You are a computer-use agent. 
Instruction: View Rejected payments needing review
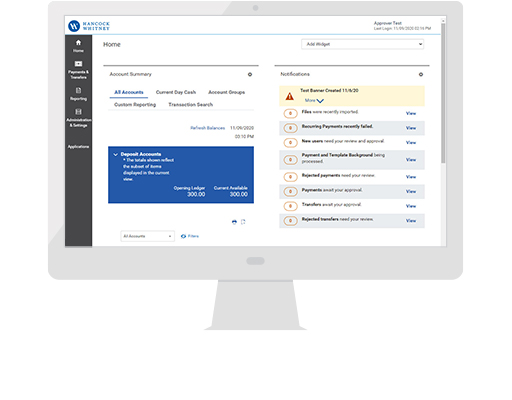coord(411,177)
